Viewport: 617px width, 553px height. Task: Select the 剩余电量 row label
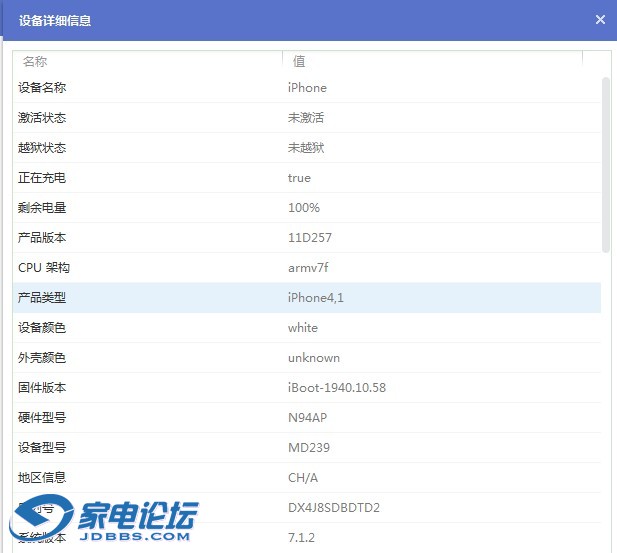(x=42, y=207)
